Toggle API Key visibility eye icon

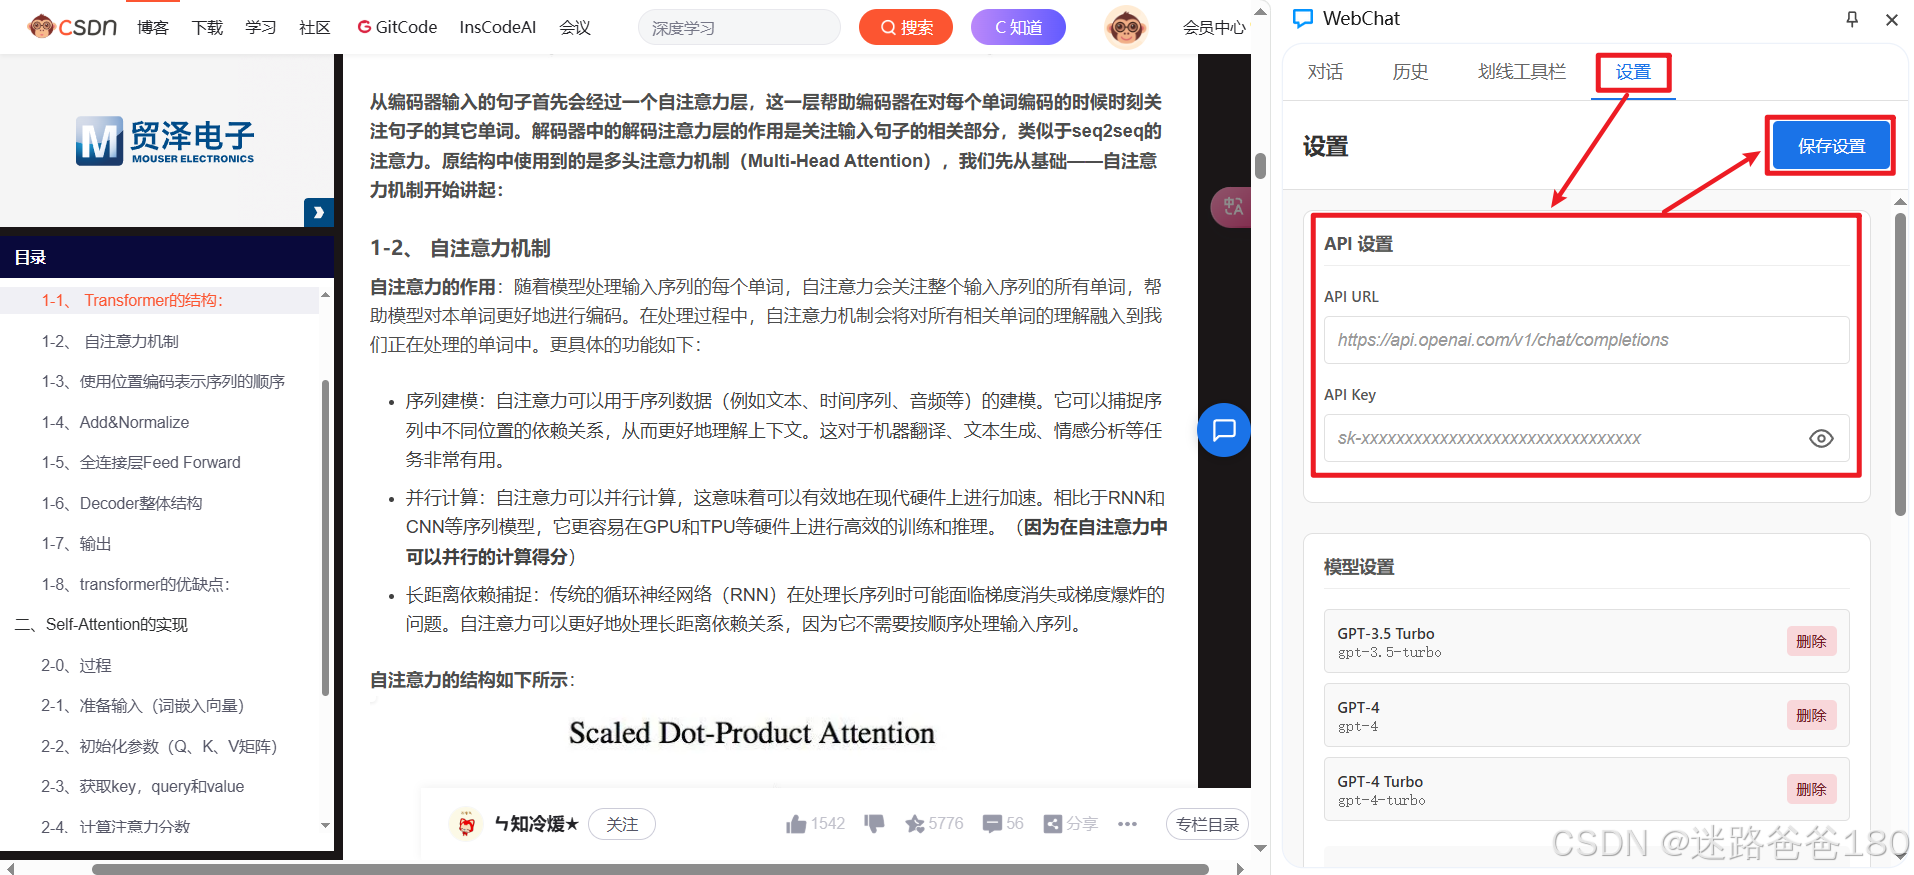1821,439
